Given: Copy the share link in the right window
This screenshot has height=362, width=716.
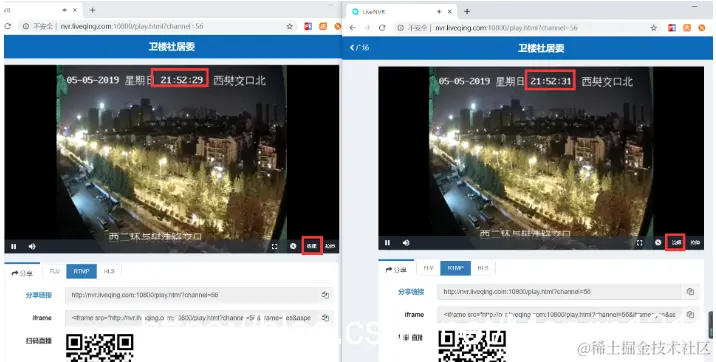Looking at the screenshot, I should tap(690, 291).
